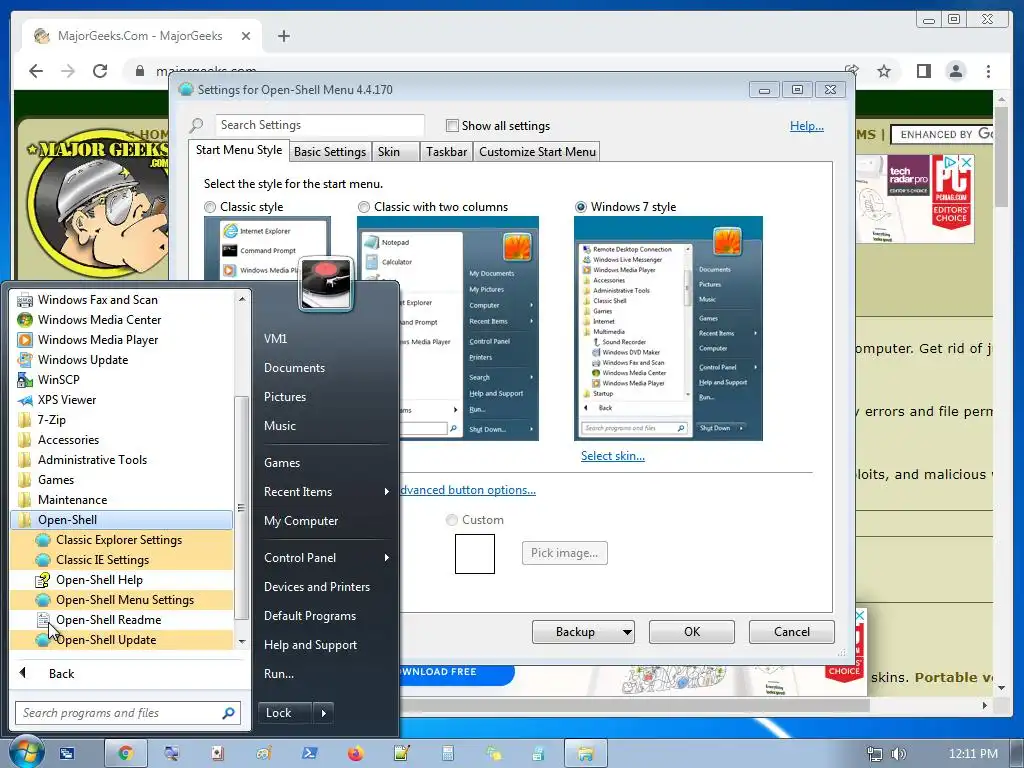Expand the 7-Zip folder
This screenshot has width=1024, height=768.
click(121, 420)
